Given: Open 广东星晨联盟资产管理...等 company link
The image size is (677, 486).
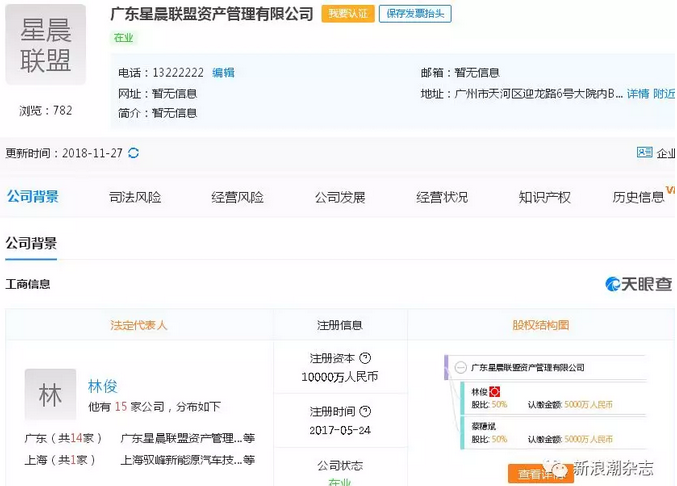Looking at the screenshot, I should [x=188, y=438].
